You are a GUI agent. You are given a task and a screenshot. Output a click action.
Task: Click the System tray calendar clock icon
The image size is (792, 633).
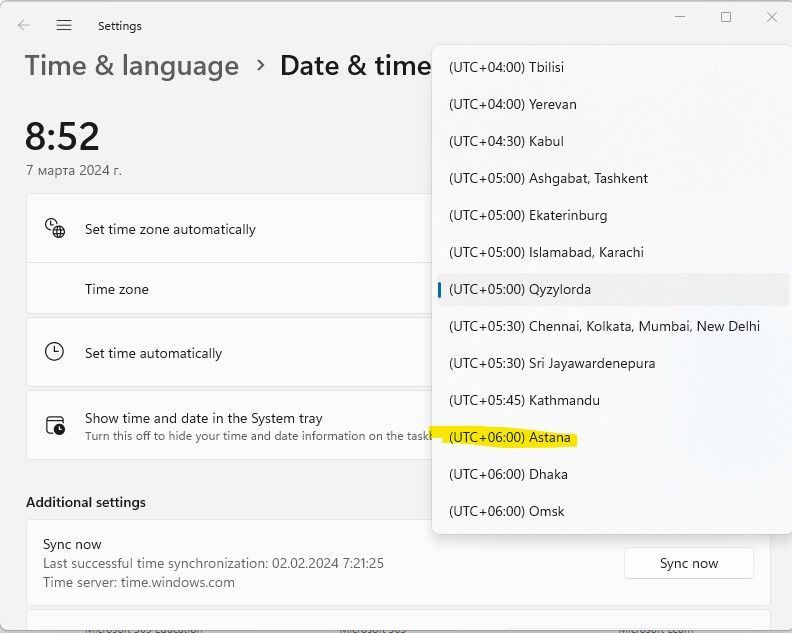(x=55, y=425)
